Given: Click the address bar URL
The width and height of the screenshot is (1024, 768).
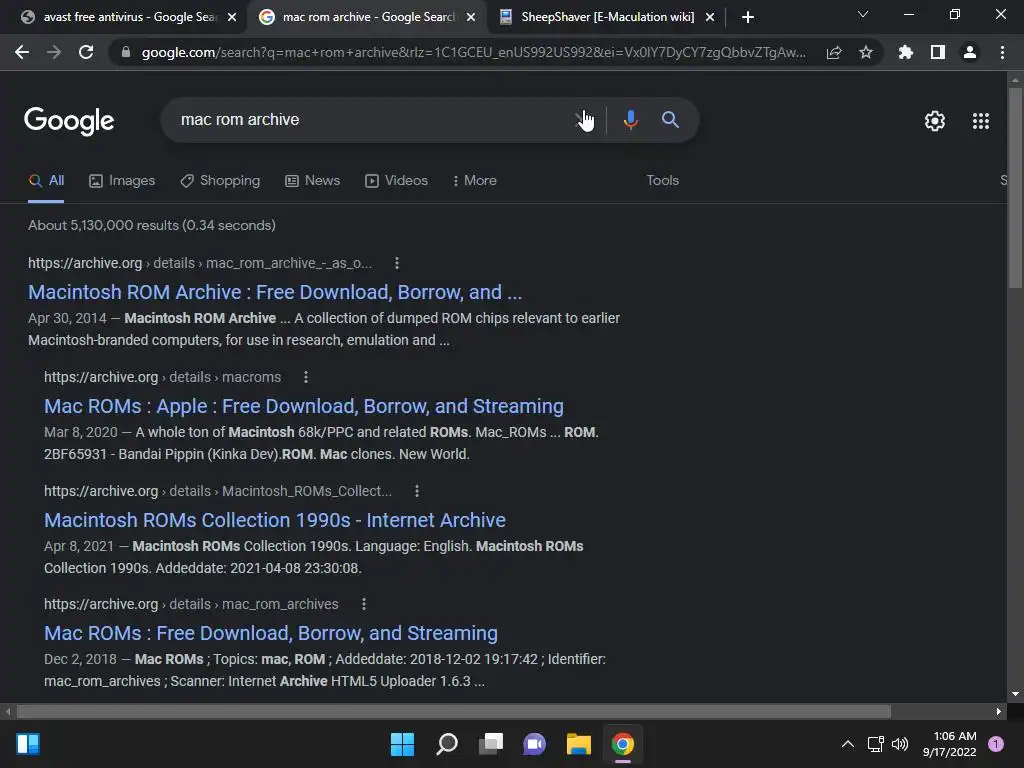Looking at the screenshot, I should tap(473, 52).
